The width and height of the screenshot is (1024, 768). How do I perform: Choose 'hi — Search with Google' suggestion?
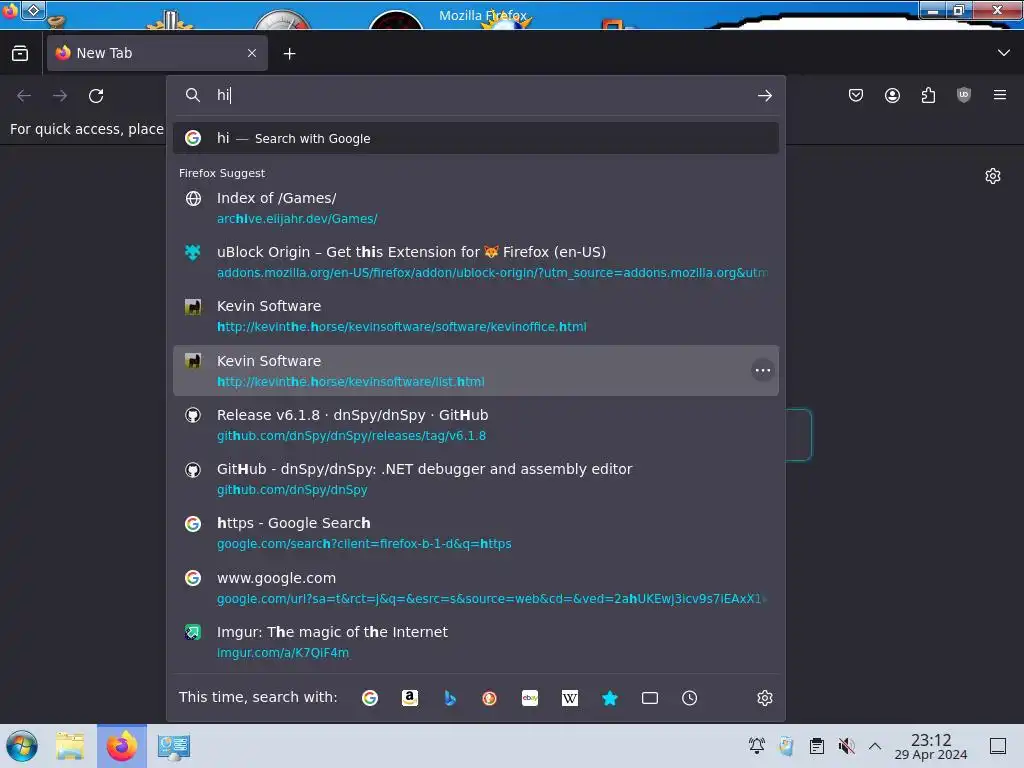pyautogui.click(x=475, y=138)
